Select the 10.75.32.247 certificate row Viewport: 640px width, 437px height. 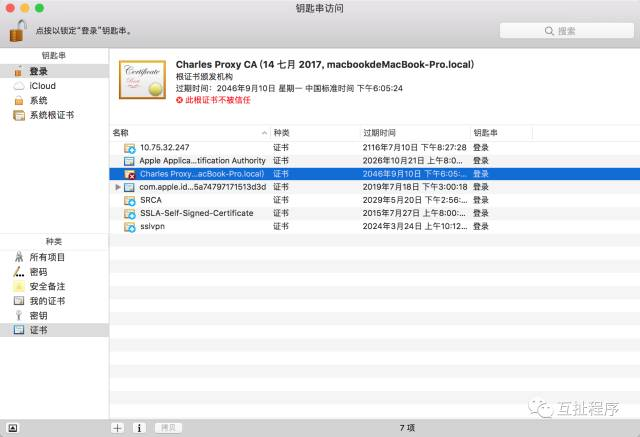pyautogui.click(x=374, y=148)
